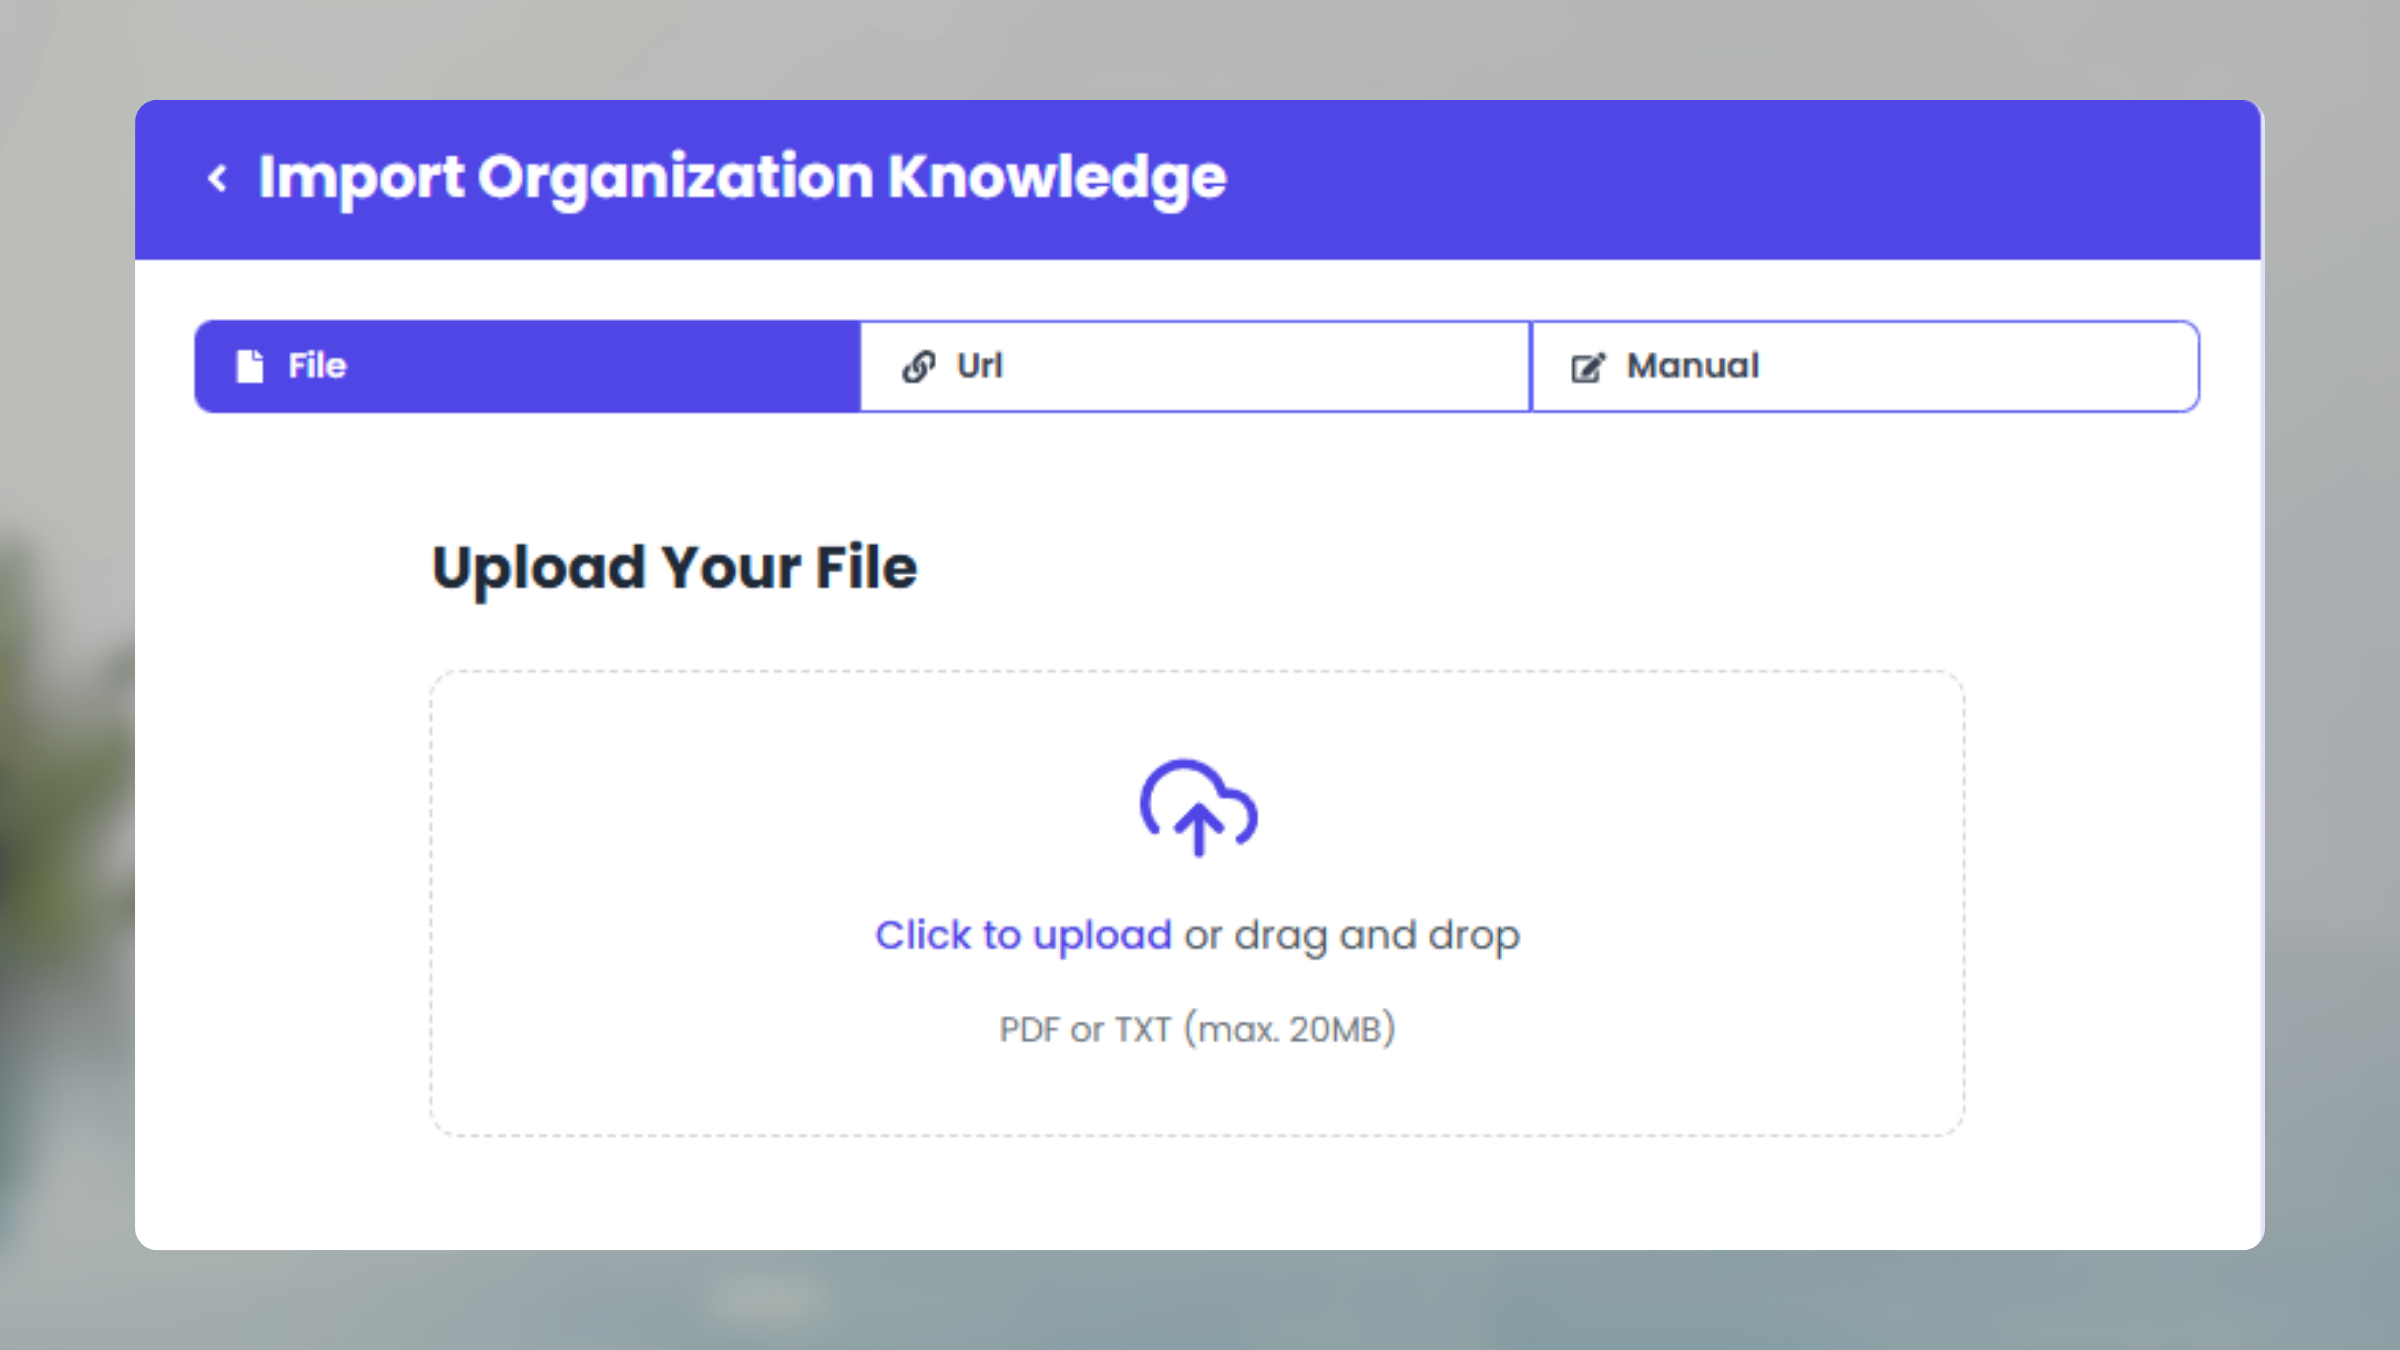The height and width of the screenshot is (1350, 2400).
Task: Select the File tab label
Action: click(x=317, y=366)
